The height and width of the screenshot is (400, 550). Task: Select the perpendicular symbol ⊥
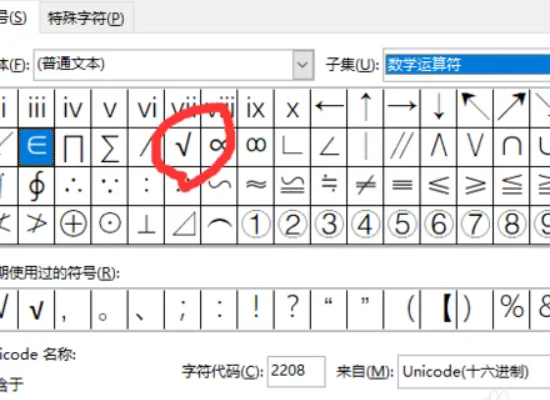click(x=146, y=225)
